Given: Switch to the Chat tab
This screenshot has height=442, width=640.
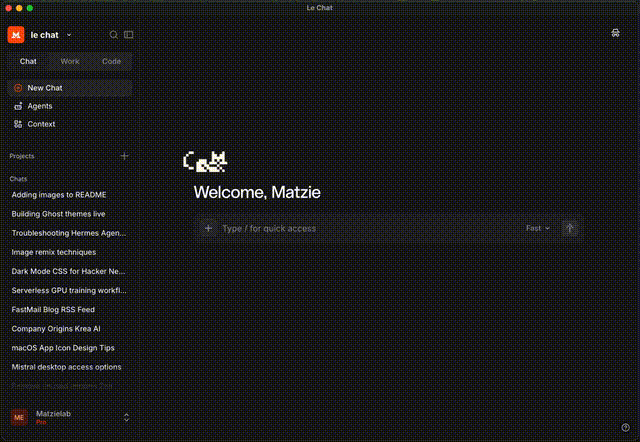Looking at the screenshot, I should point(28,61).
